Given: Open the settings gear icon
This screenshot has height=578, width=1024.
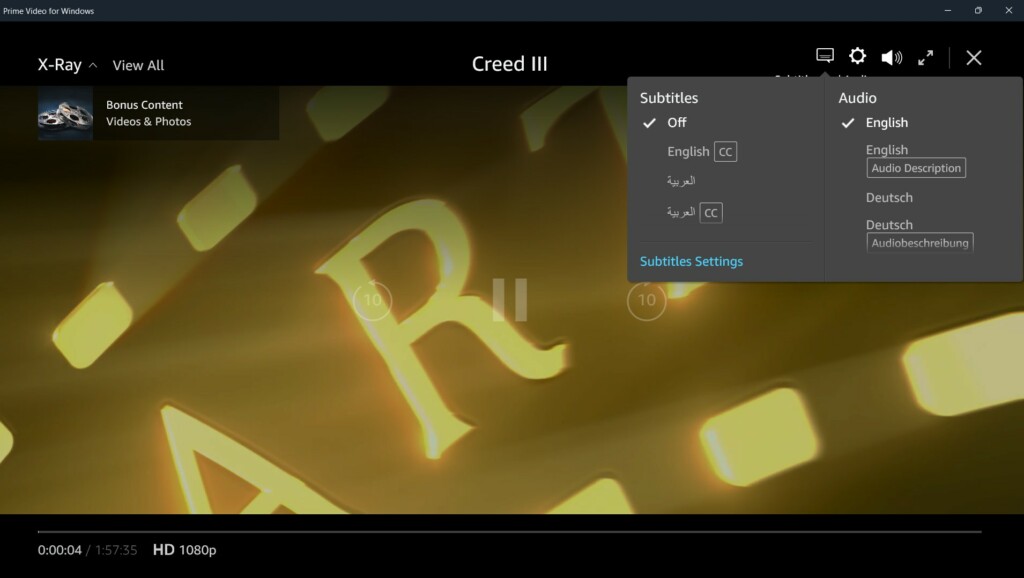Looking at the screenshot, I should (x=857, y=56).
